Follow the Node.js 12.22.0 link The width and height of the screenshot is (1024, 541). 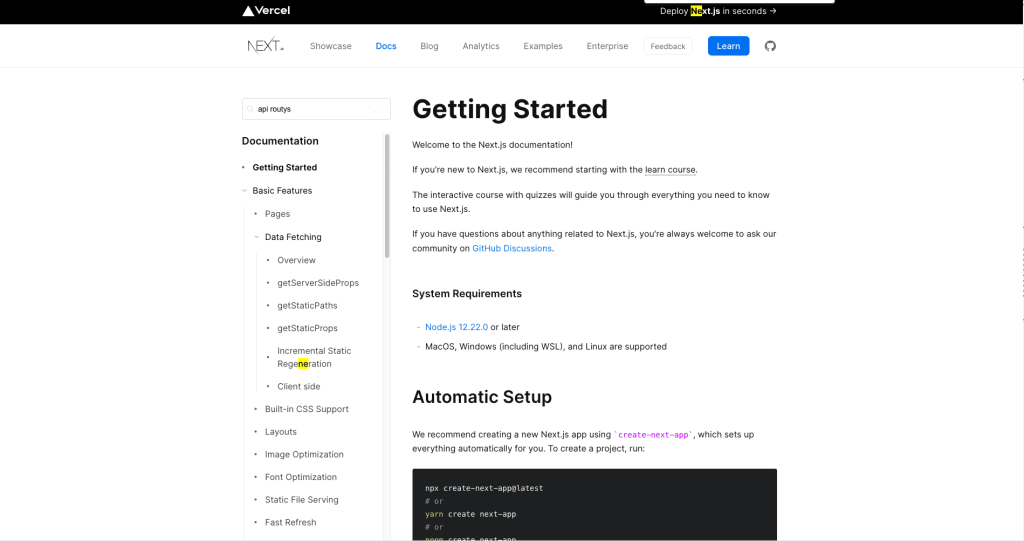tap(456, 327)
